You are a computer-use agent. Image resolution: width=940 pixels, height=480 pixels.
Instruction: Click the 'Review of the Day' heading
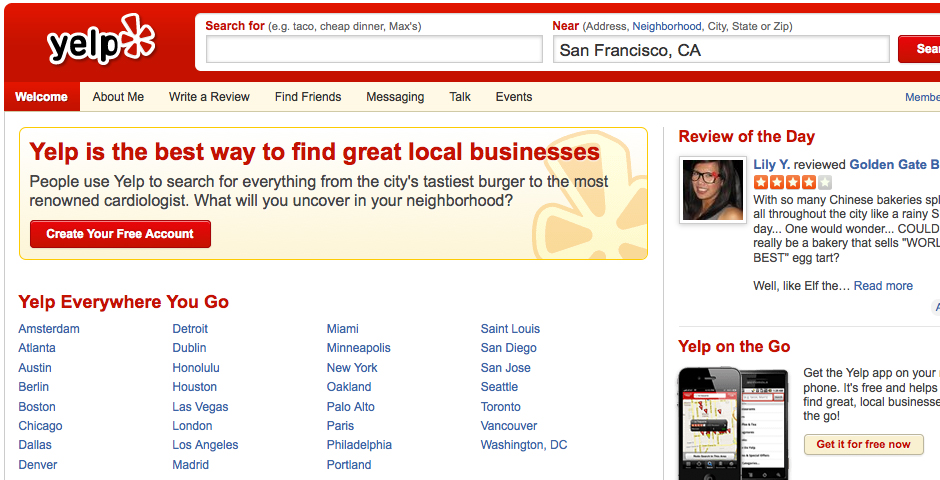coord(746,136)
